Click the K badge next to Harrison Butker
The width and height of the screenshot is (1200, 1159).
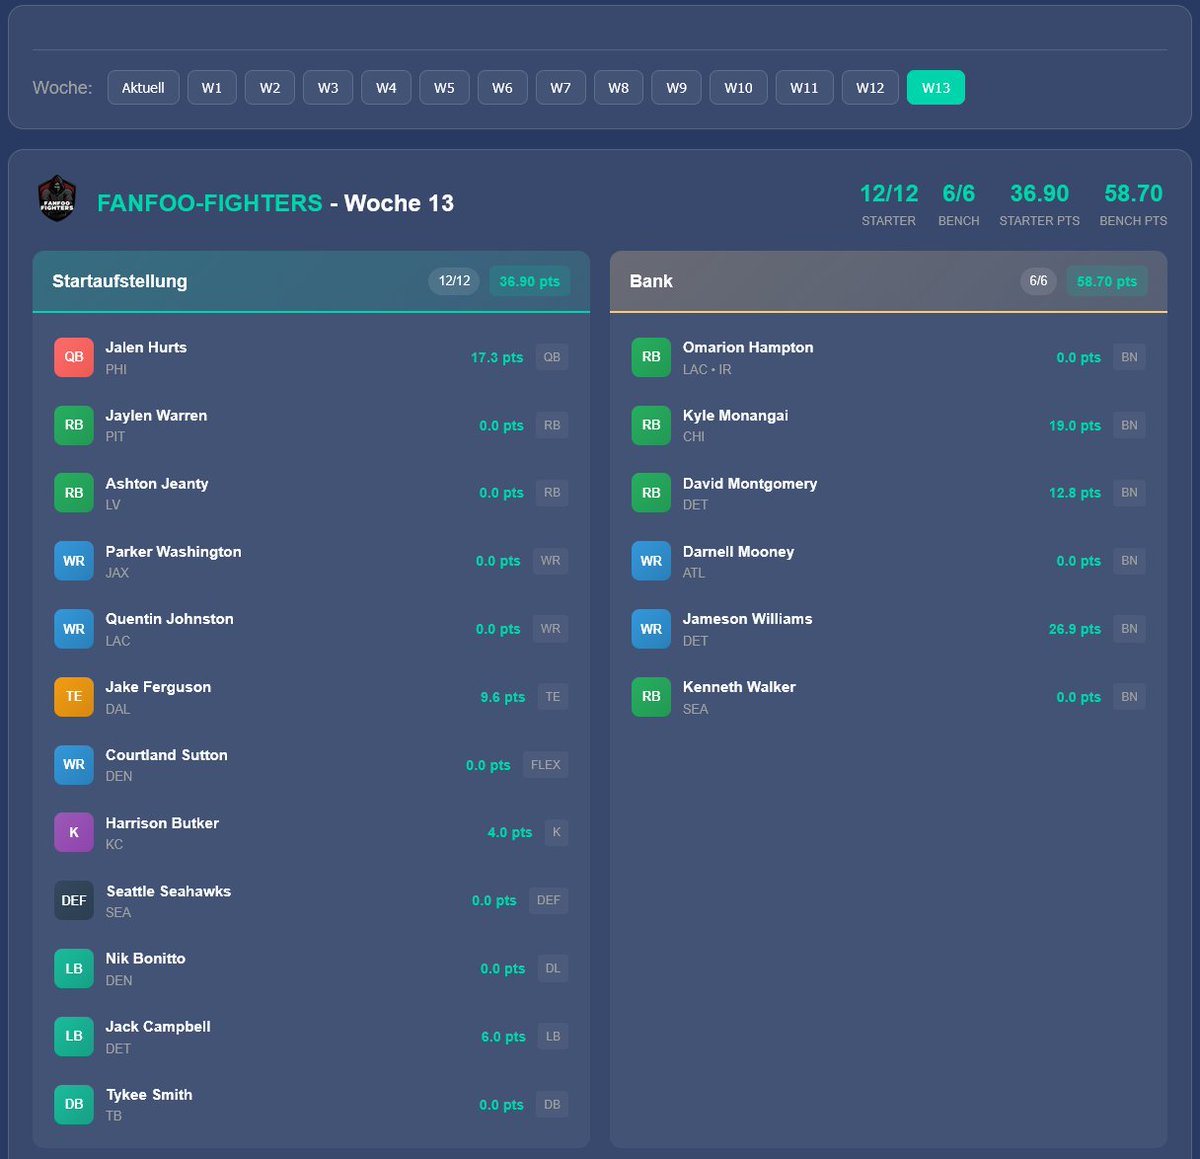[x=74, y=832]
